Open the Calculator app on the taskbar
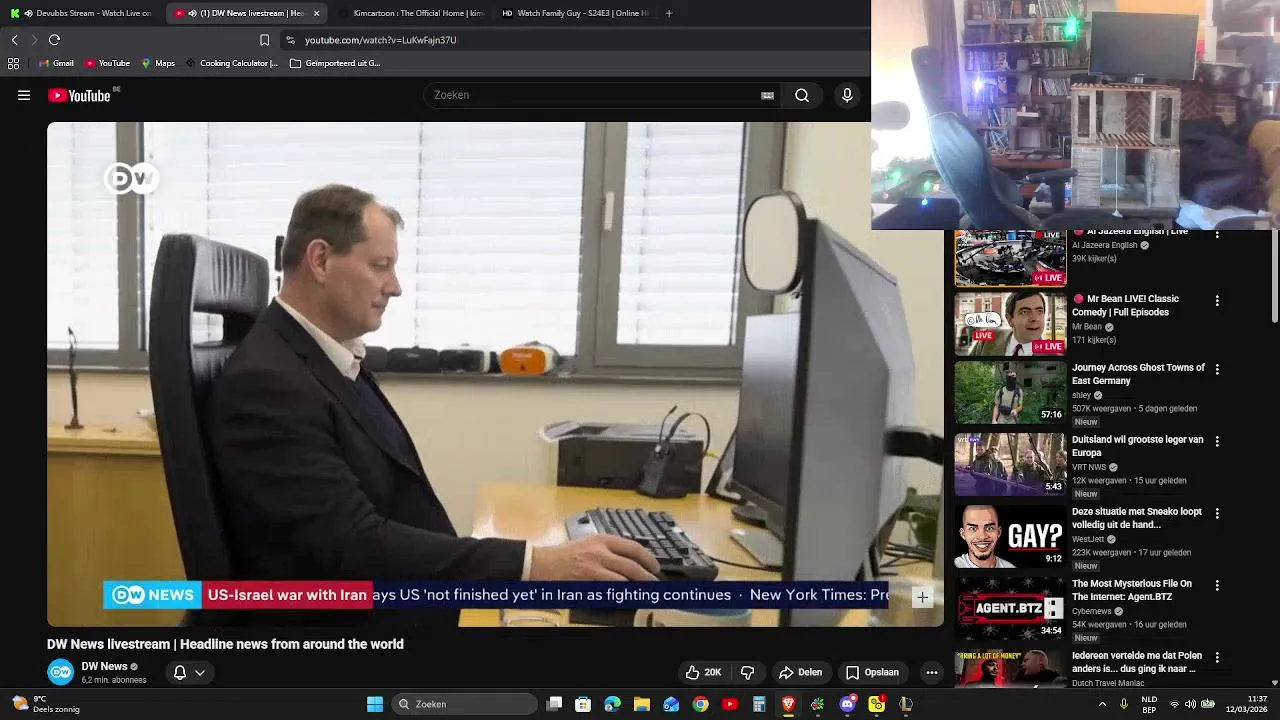 [759, 704]
